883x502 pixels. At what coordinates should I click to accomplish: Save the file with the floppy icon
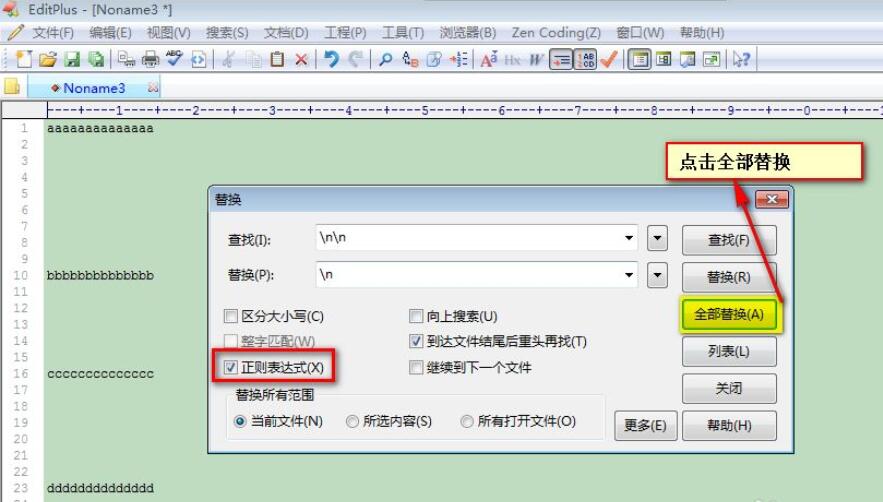pyautogui.click(x=73, y=59)
